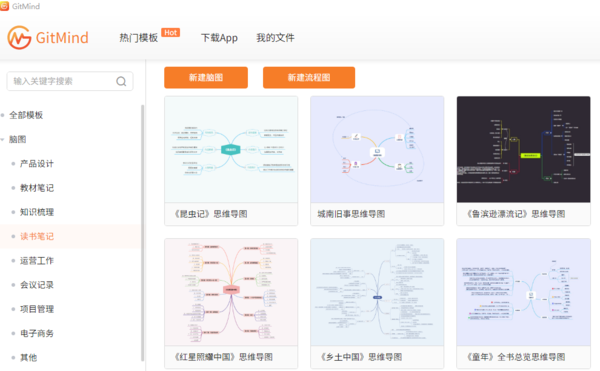
Task: Click the 新建脑图 button
Action: pos(206,78)
